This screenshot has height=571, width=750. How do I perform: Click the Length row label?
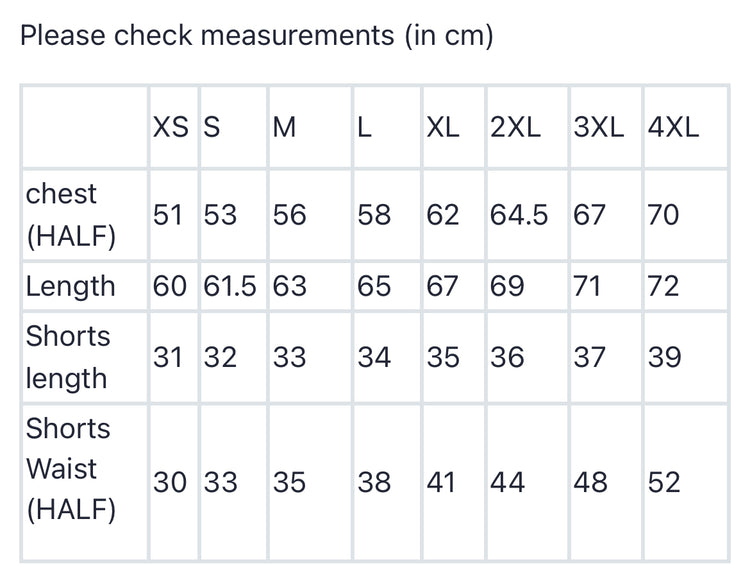pos(70,286)
